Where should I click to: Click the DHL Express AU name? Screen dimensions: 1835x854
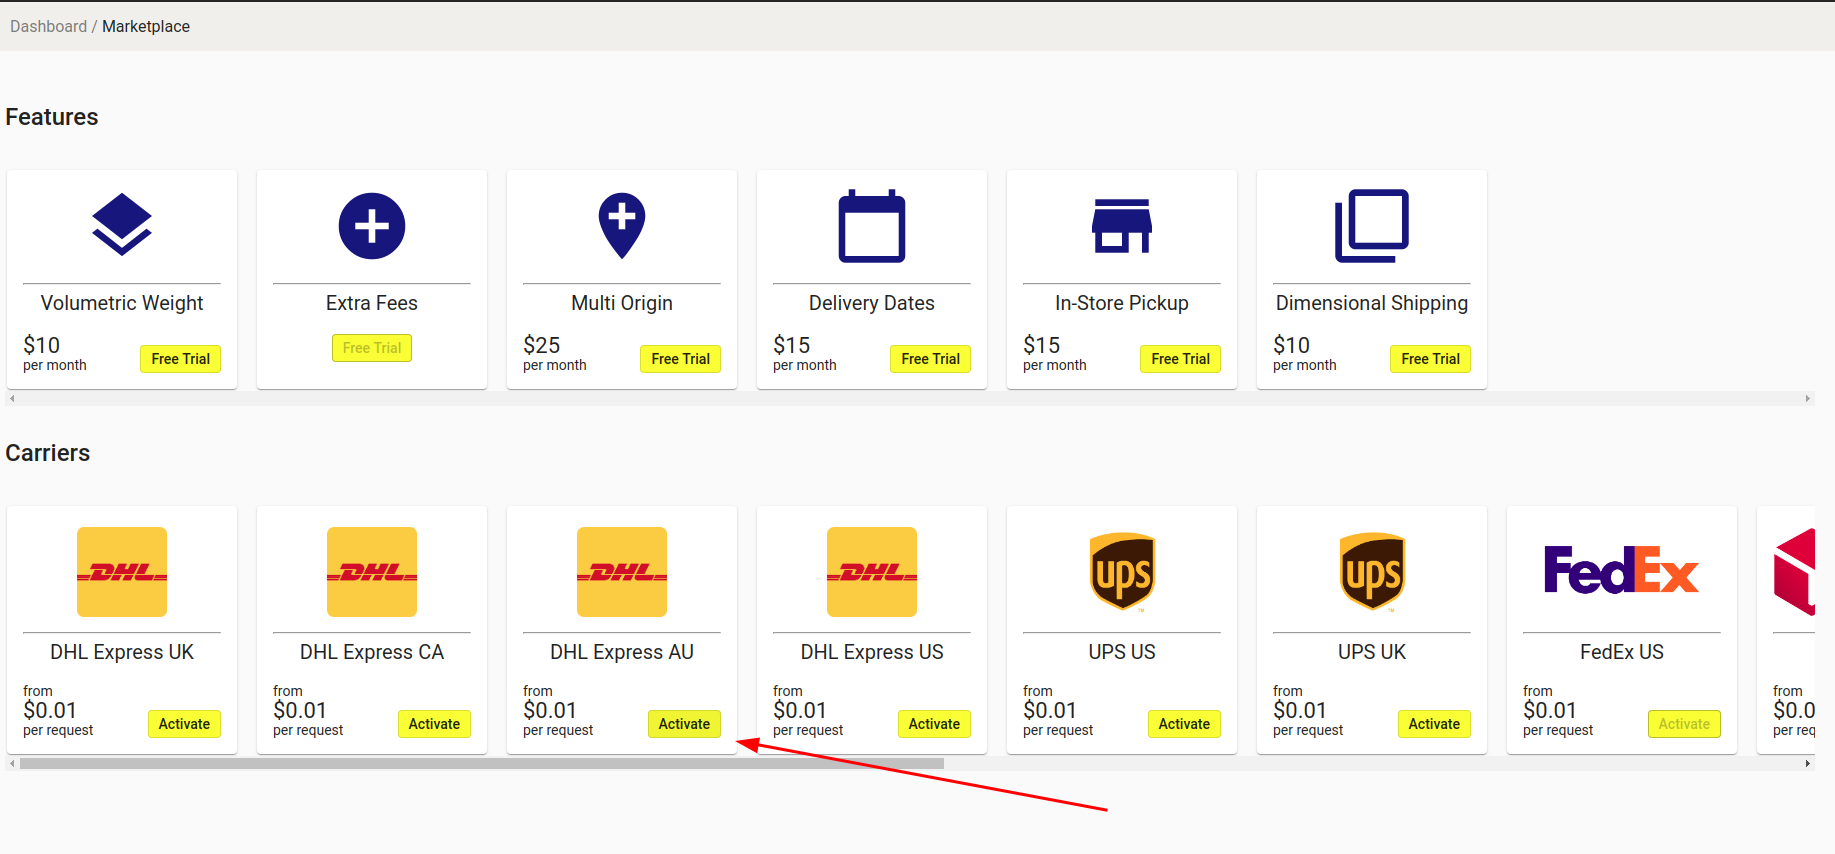[622, 652]
